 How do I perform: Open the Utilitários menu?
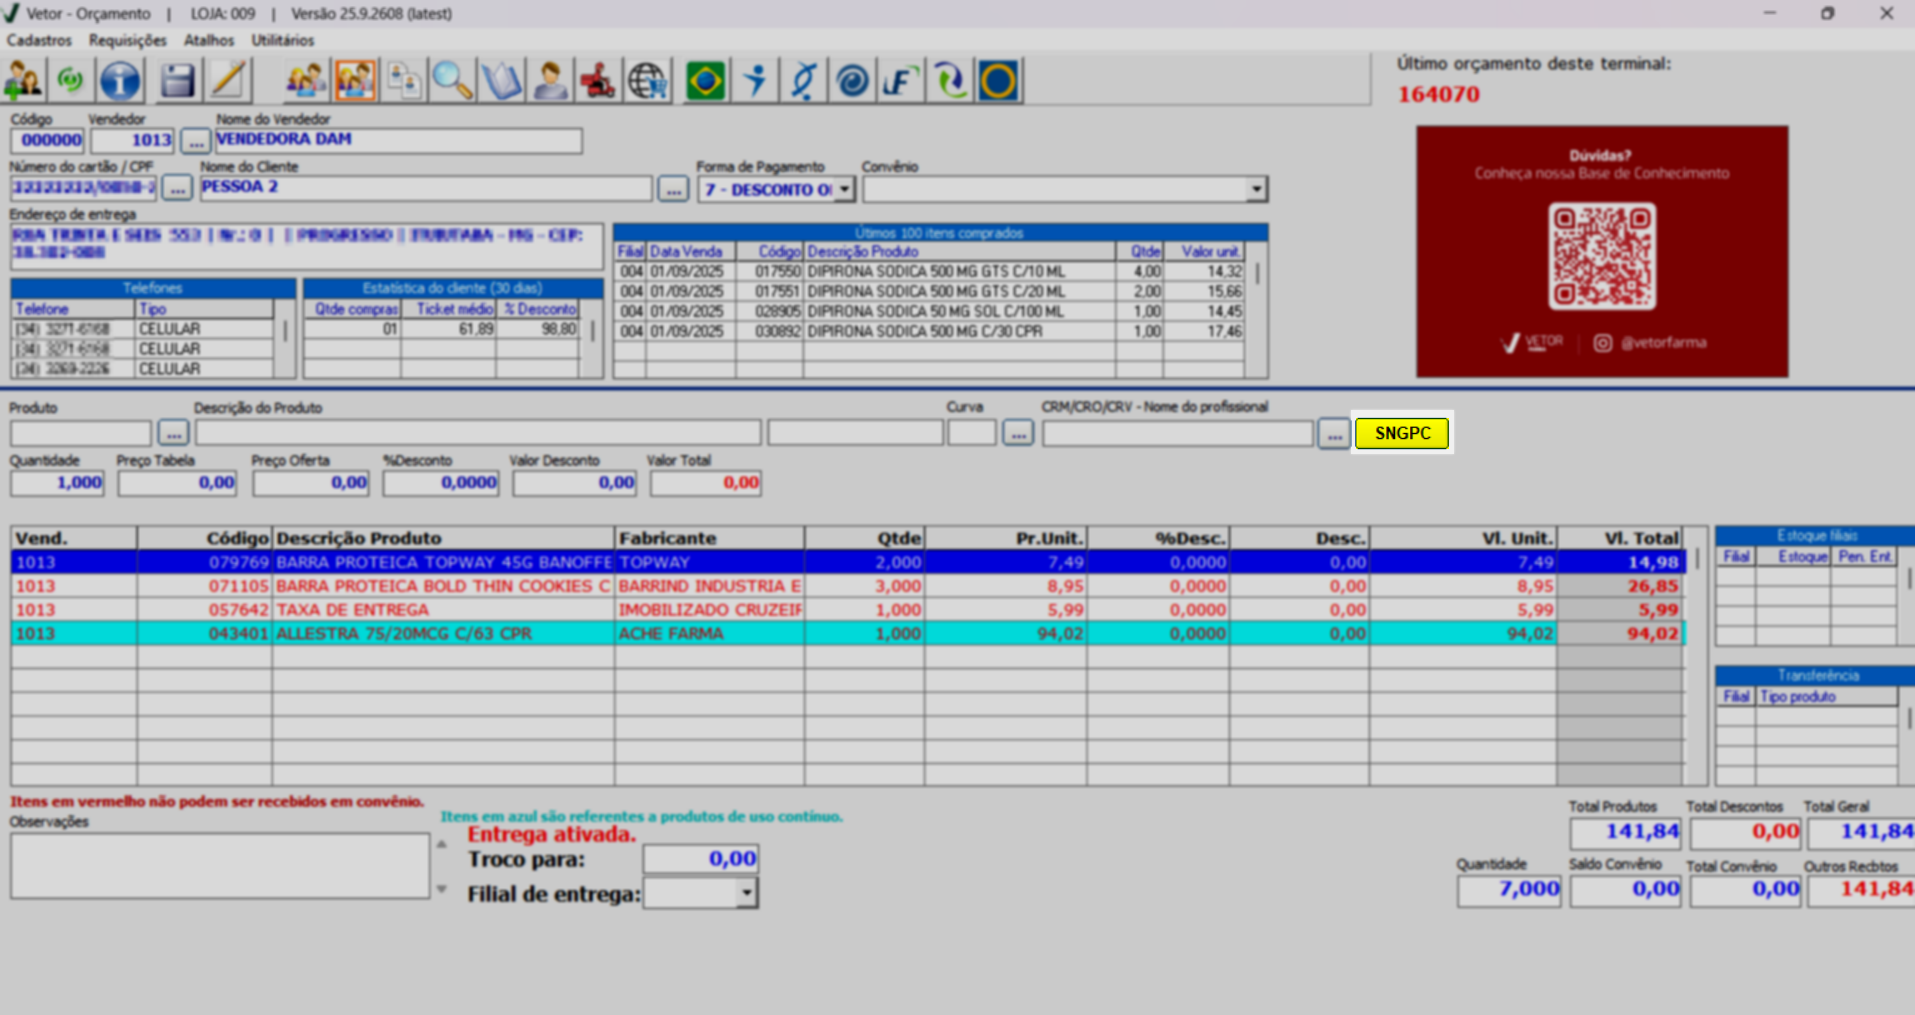point(282,40)
